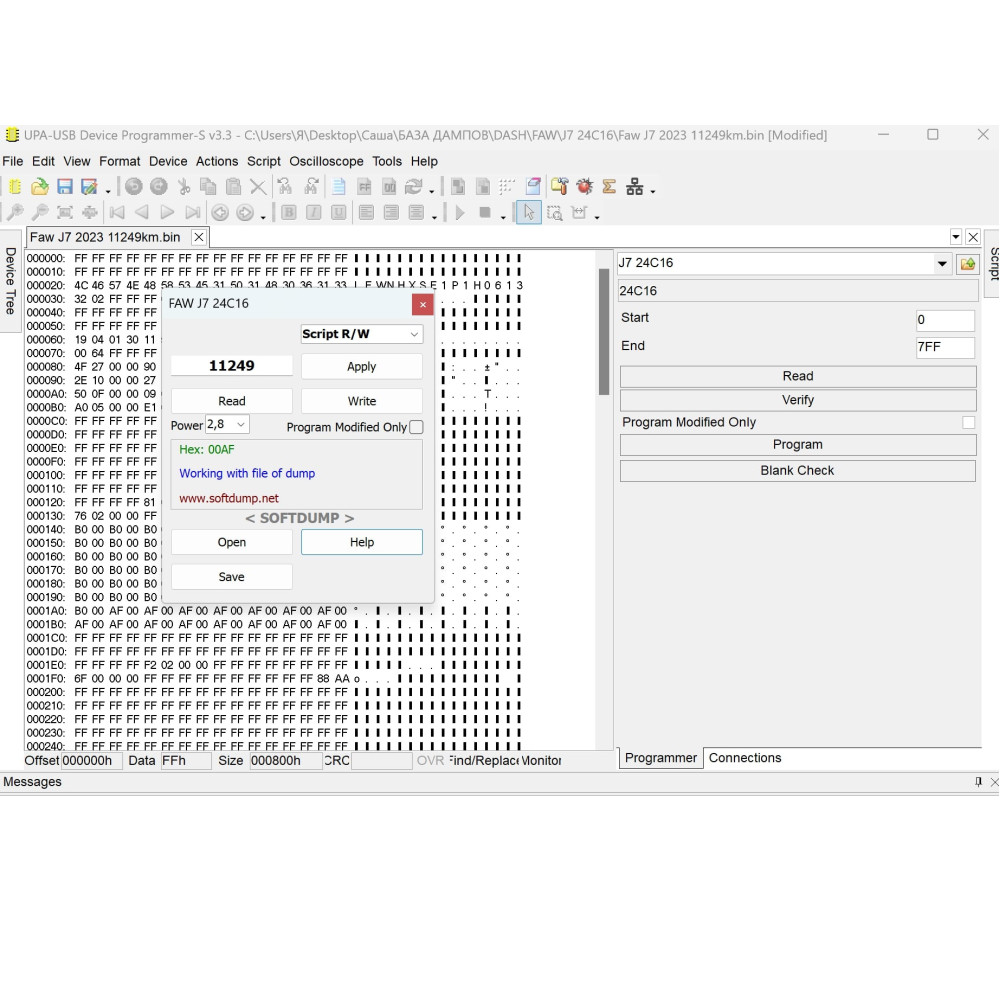The width and height of the screenshot is (1000, 1000).
Task: Tick Program Modified Only in Programmer panel
Action: pyautogui.click(x=968, y=422)
